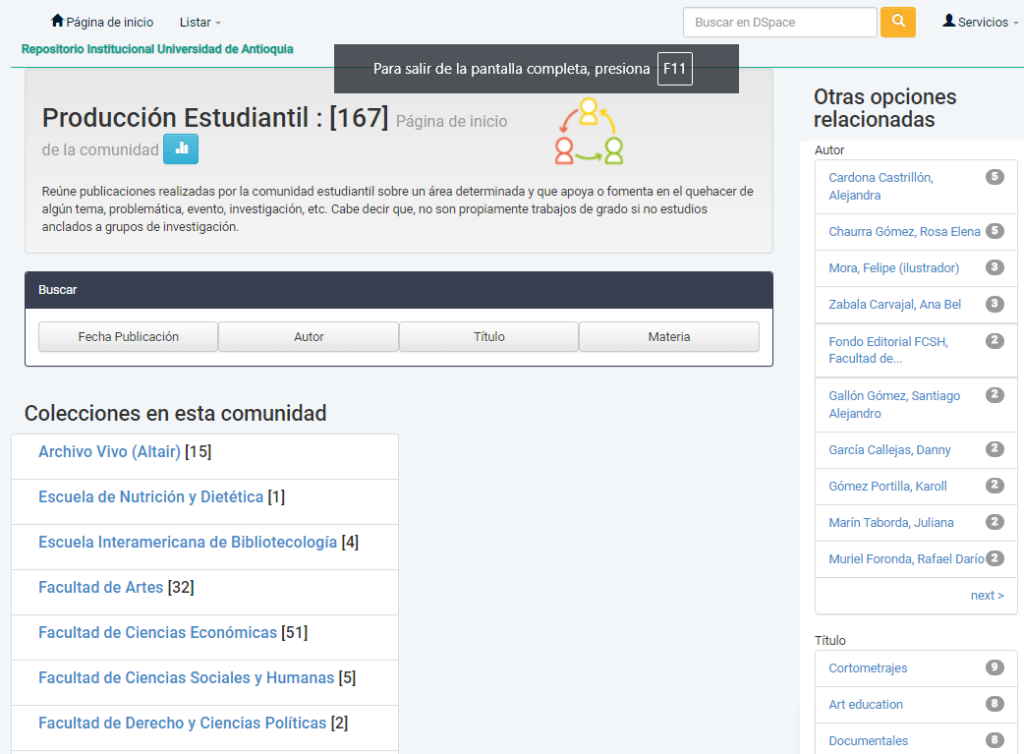Browse by Materia button
The width and height of the screenshot is (1024, 754).
669,337
